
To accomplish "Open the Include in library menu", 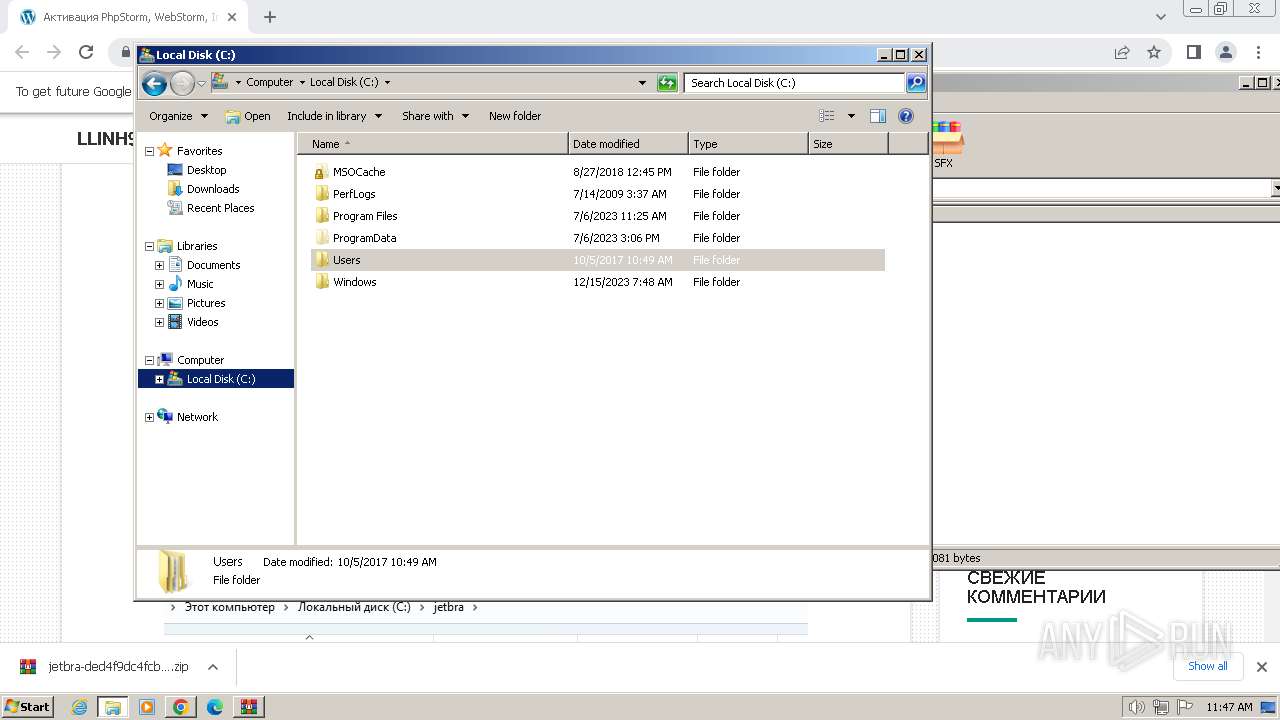I will coord(334,116).
